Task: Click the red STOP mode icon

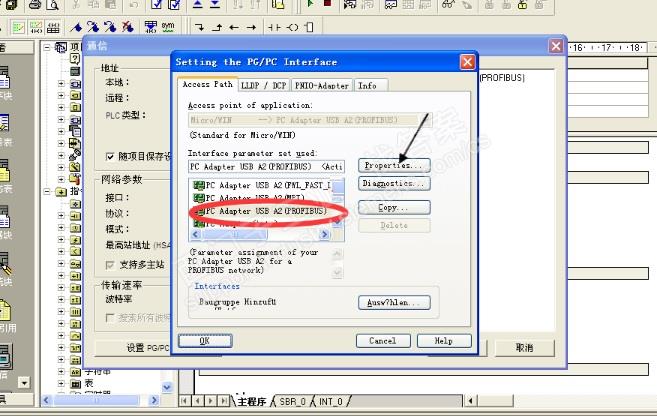Action: pyautogui.click(x=328, y=3)
